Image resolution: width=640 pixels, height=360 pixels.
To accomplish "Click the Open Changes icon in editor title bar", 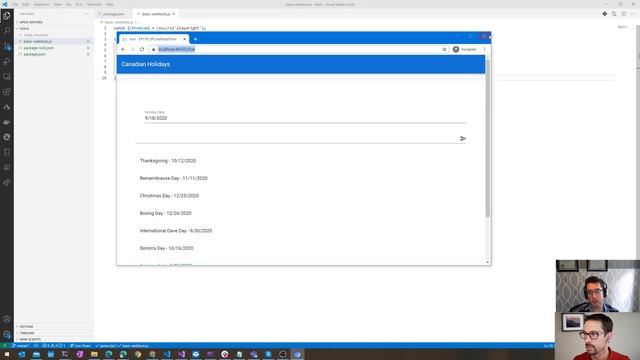I will [x=614, y=14].
